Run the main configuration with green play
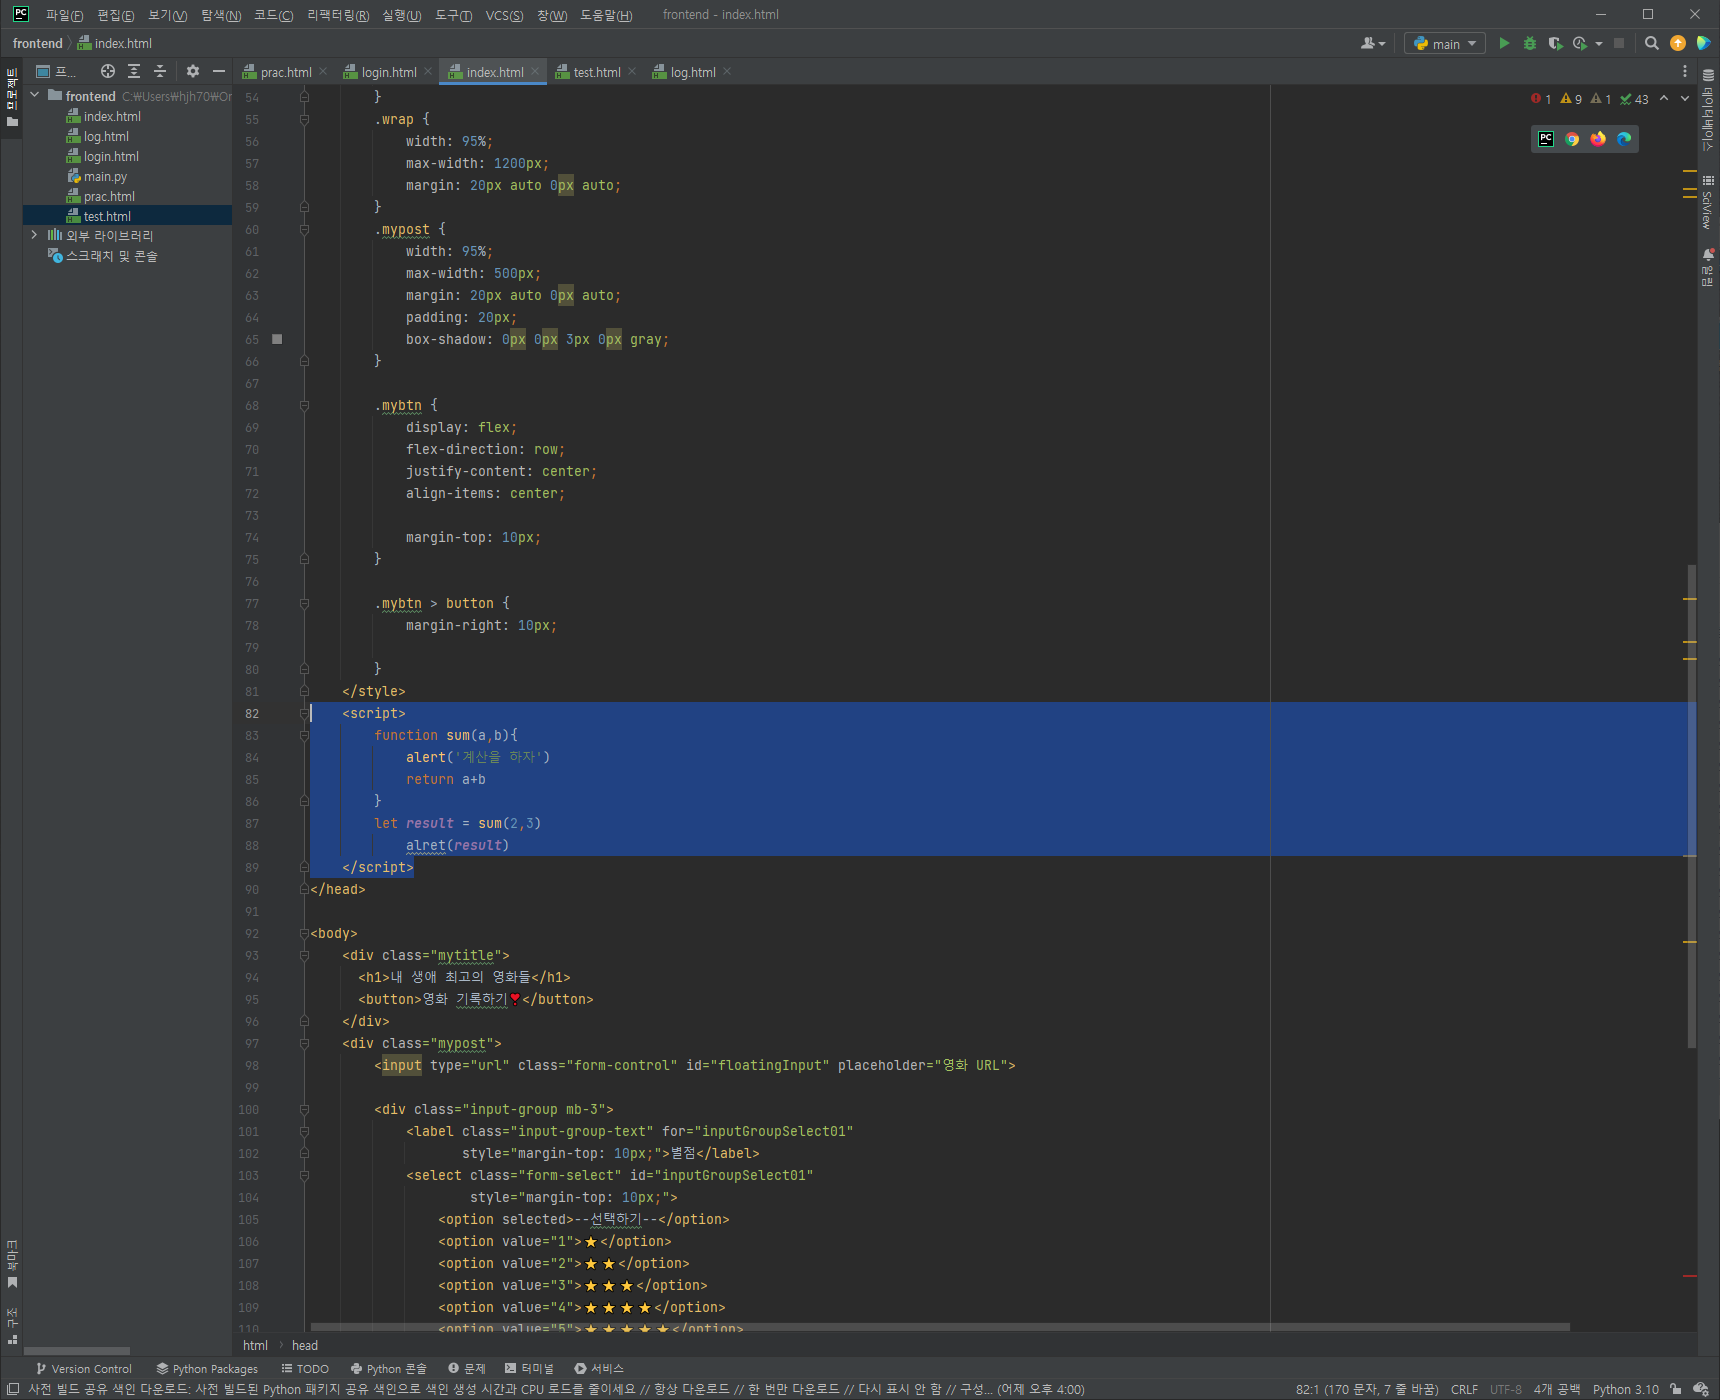Screen dimensions: 1720x1400 pyautogui.click(x=1504, y=43)
